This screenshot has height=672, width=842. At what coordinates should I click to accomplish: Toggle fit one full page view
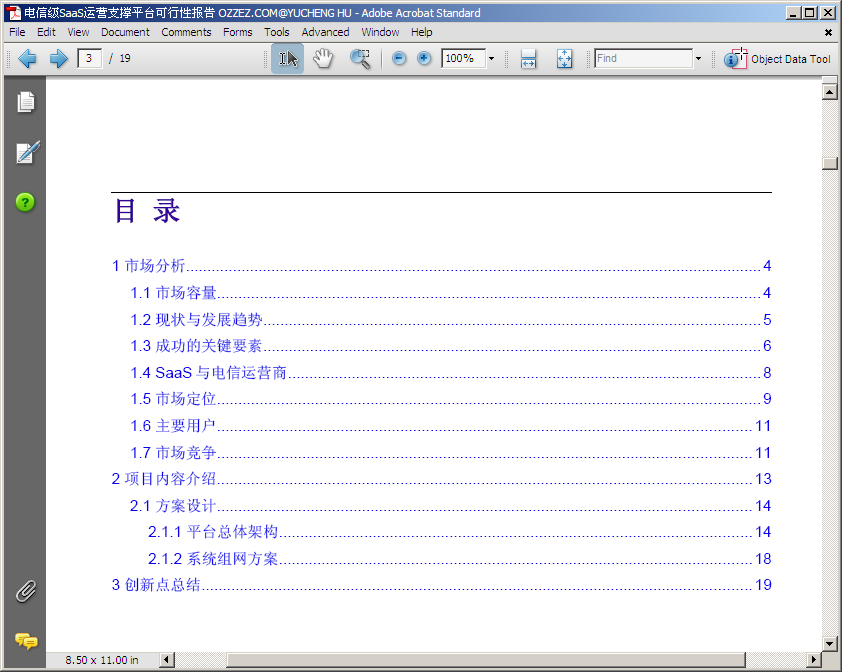pos(564,59)
